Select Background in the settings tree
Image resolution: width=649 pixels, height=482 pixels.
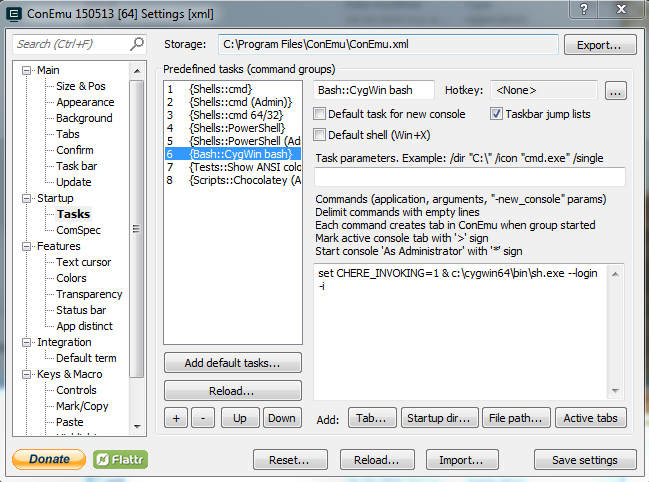pos(84,118)
